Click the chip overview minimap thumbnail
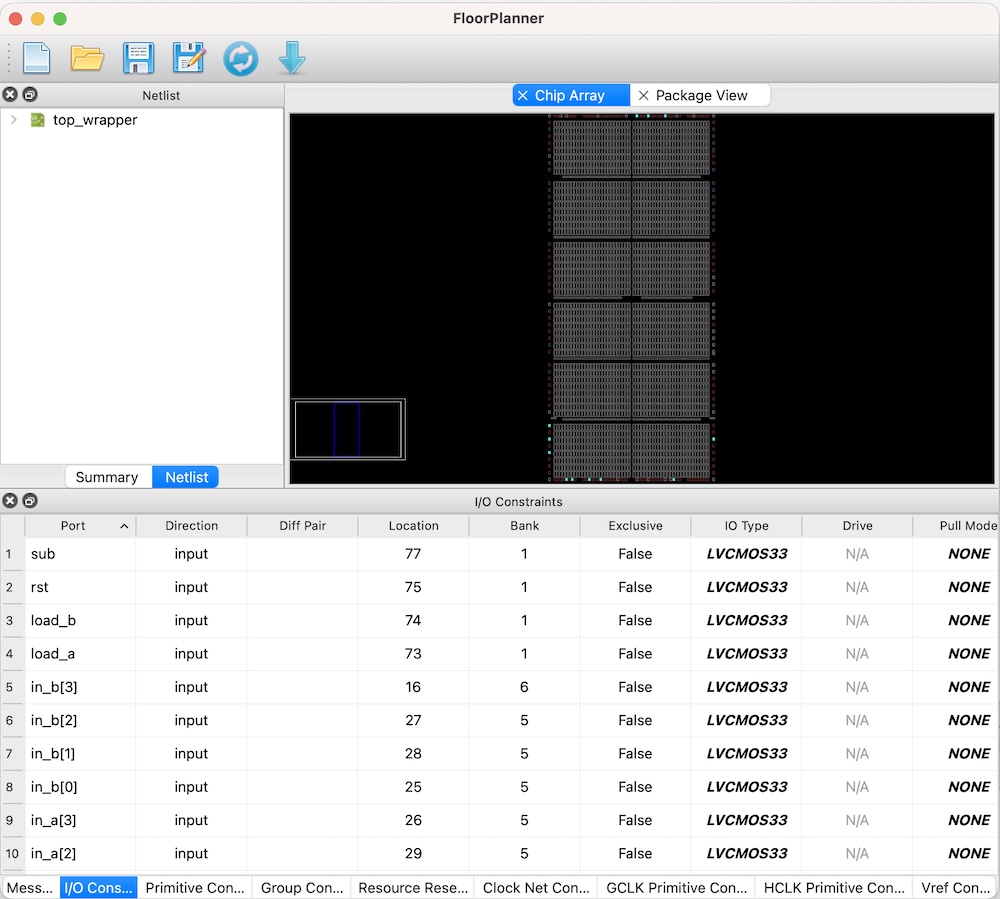Screen dimensions: 1000x899 coord(348,430)
